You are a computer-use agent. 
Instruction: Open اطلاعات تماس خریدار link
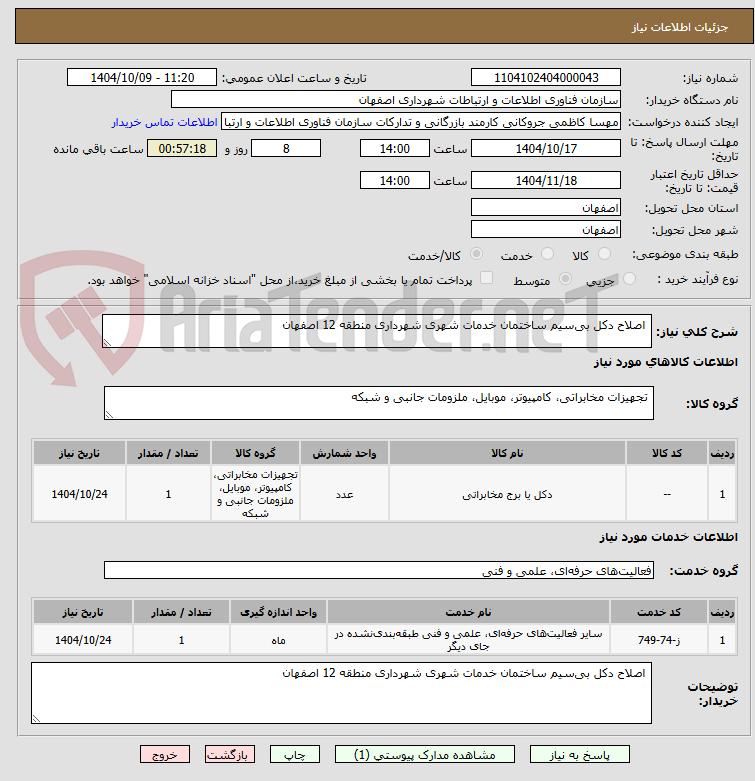coord(164,122)
